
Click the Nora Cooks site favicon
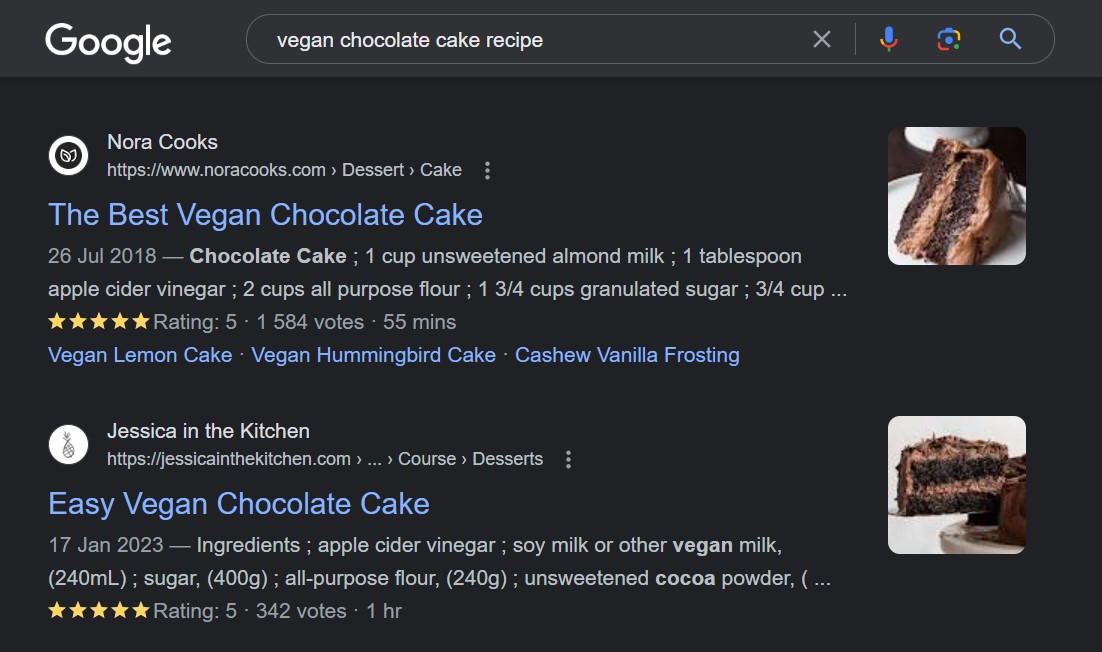tap(68, 155)
